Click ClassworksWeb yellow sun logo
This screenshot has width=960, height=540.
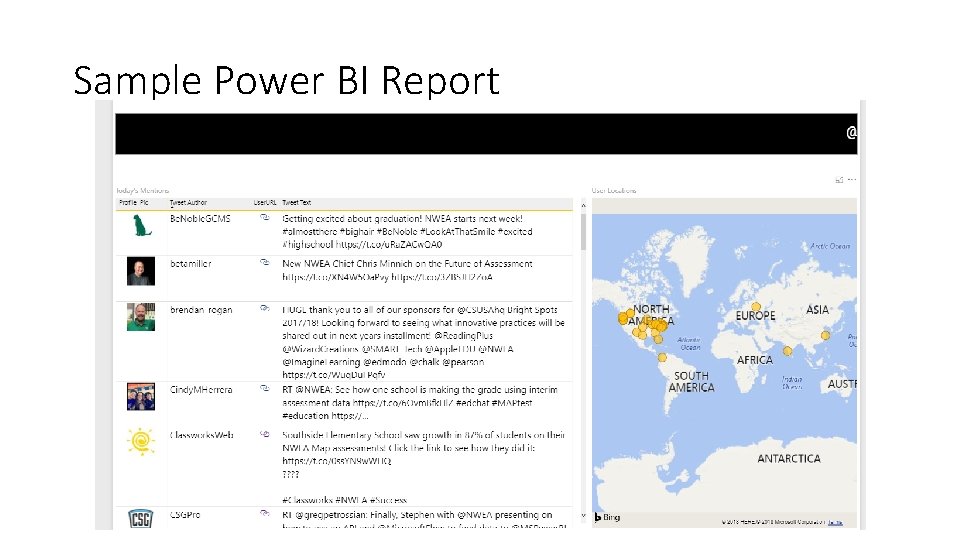(141, 441)
